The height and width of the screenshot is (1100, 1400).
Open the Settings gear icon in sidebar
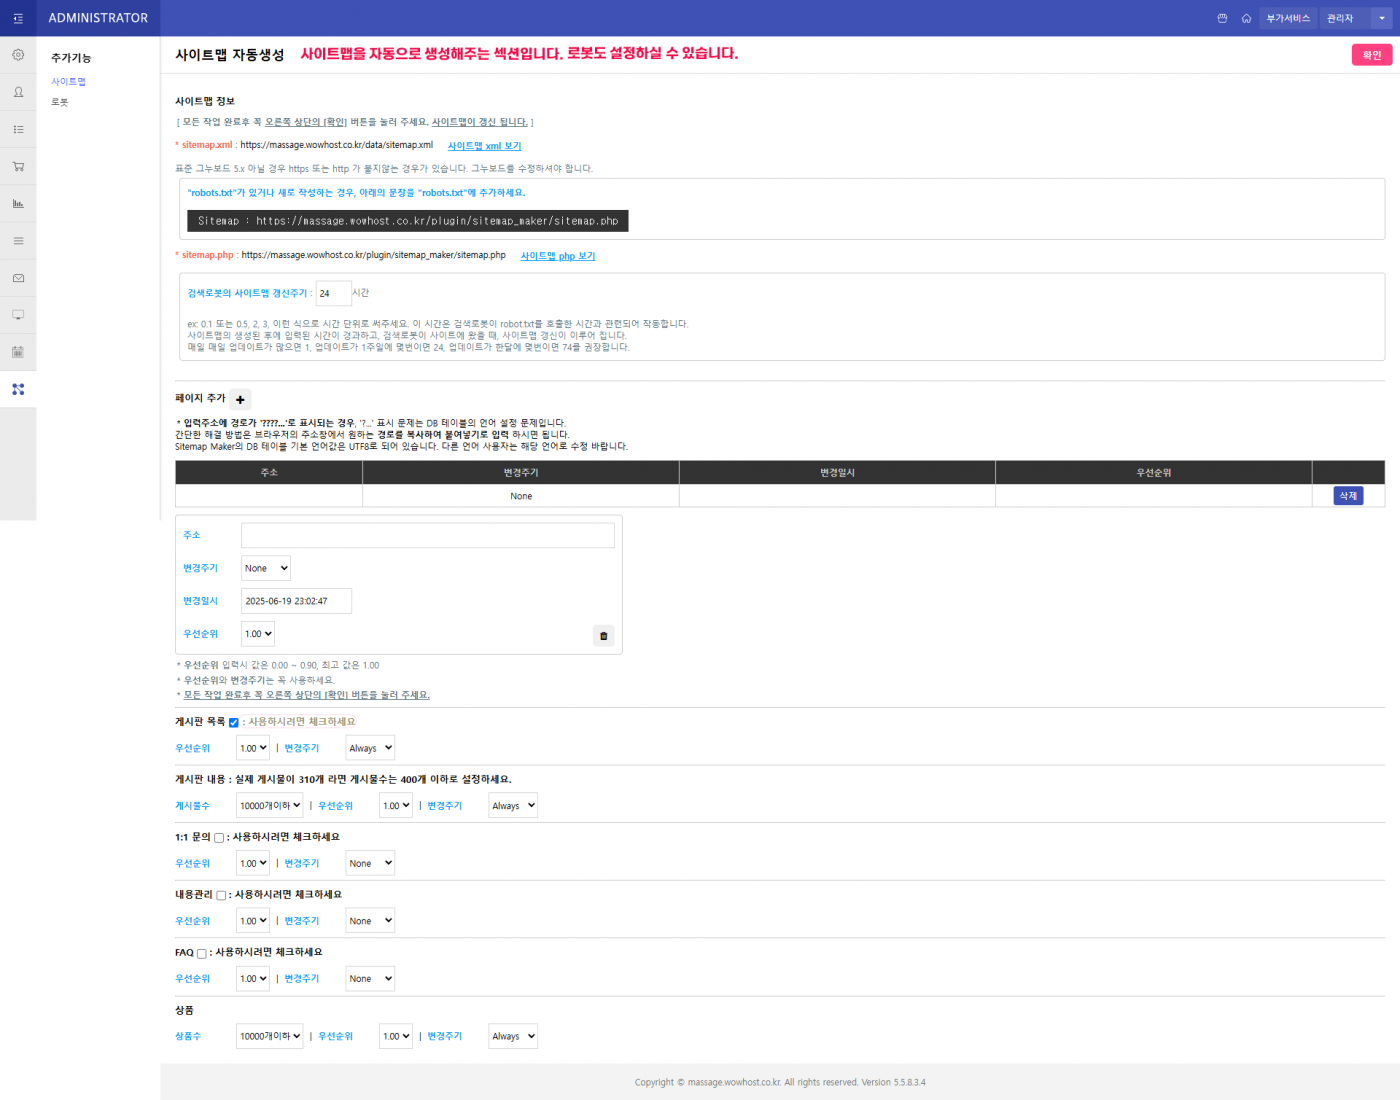click(18, 55)
